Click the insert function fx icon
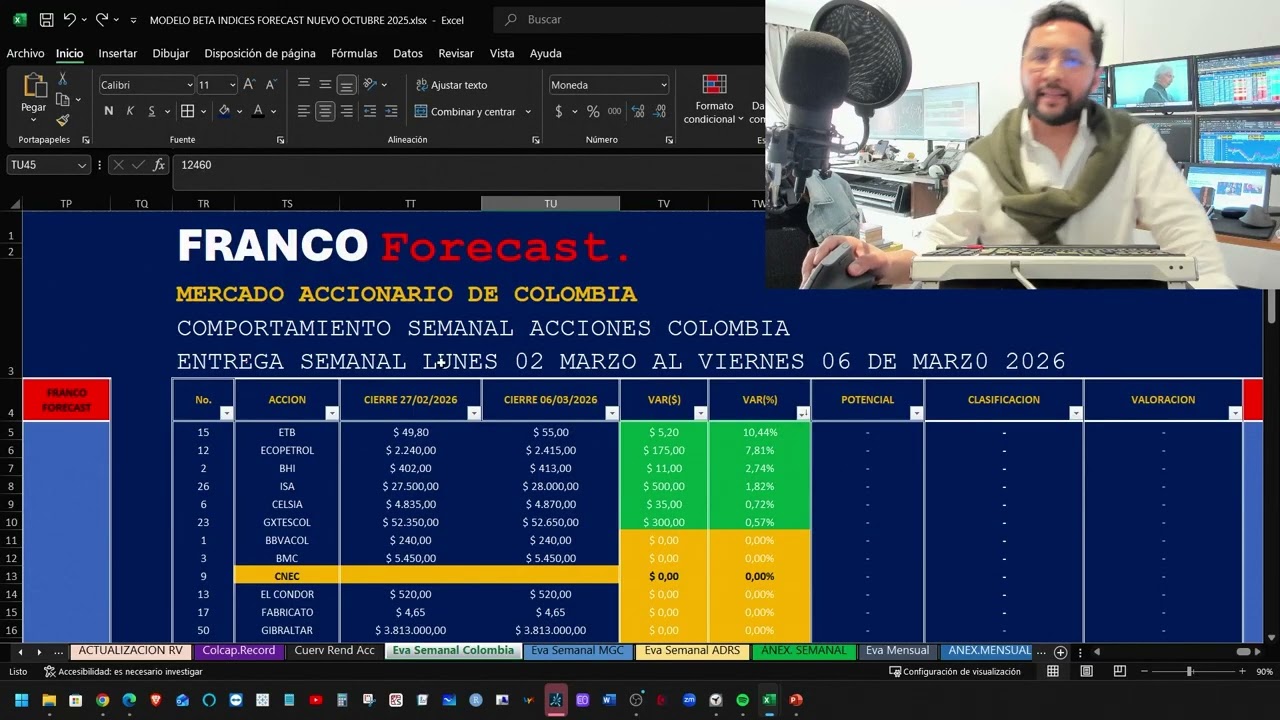 click(161, 165)
